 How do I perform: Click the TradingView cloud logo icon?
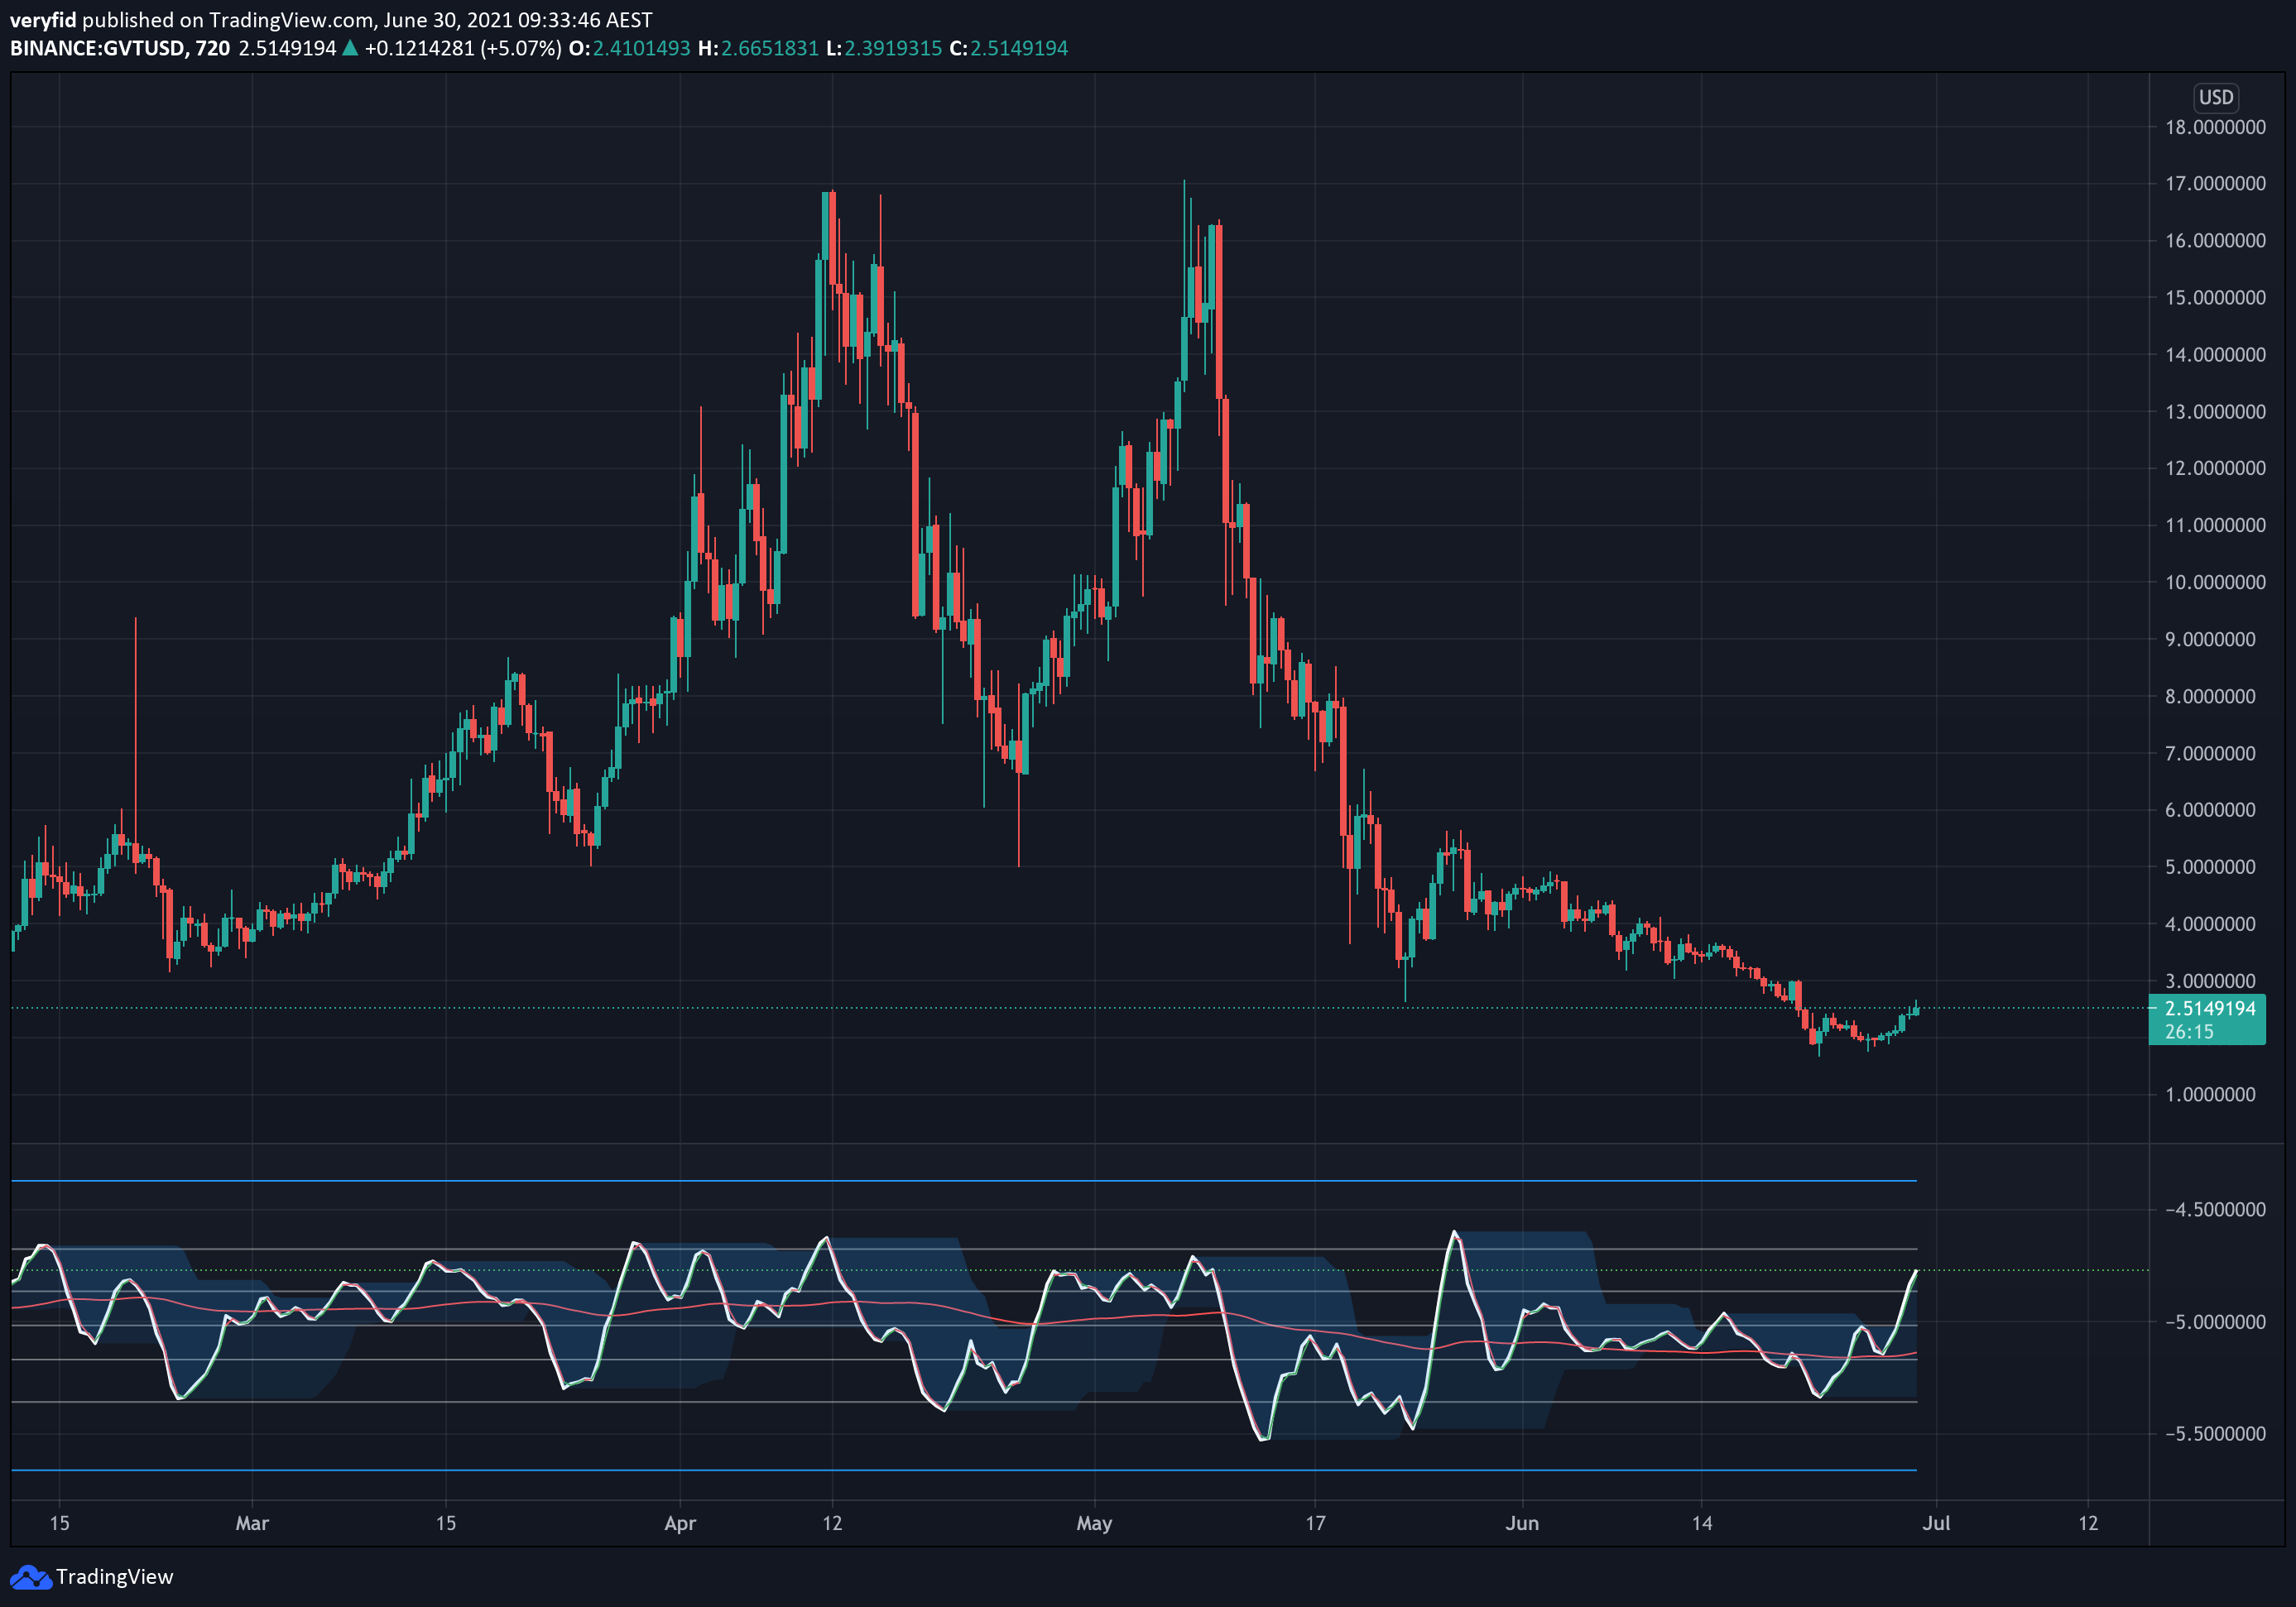[x=30, y=1577]
